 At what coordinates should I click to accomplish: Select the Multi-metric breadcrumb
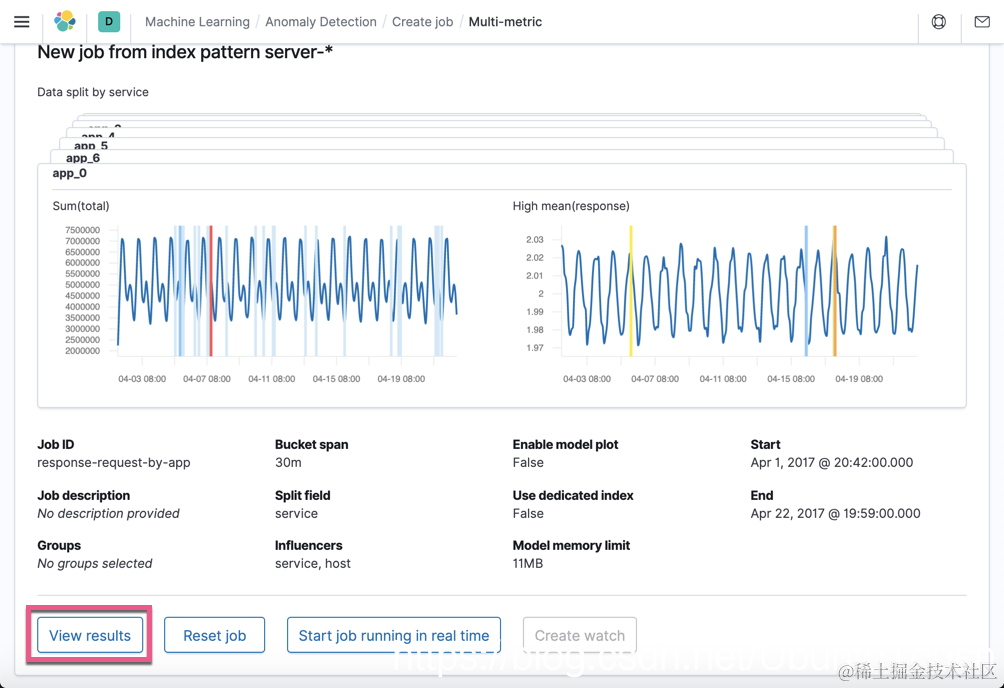[x=505, y=22]
